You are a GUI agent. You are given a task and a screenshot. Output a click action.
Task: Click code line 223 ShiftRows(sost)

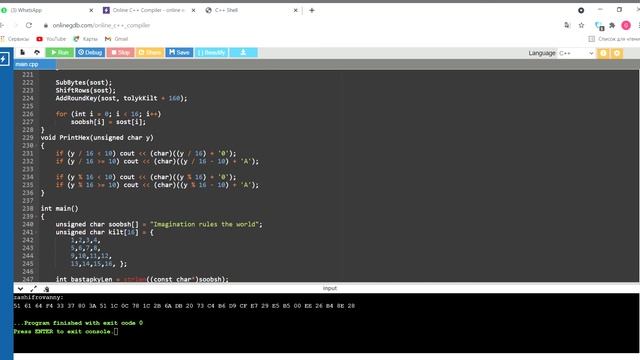coord(86,91)
